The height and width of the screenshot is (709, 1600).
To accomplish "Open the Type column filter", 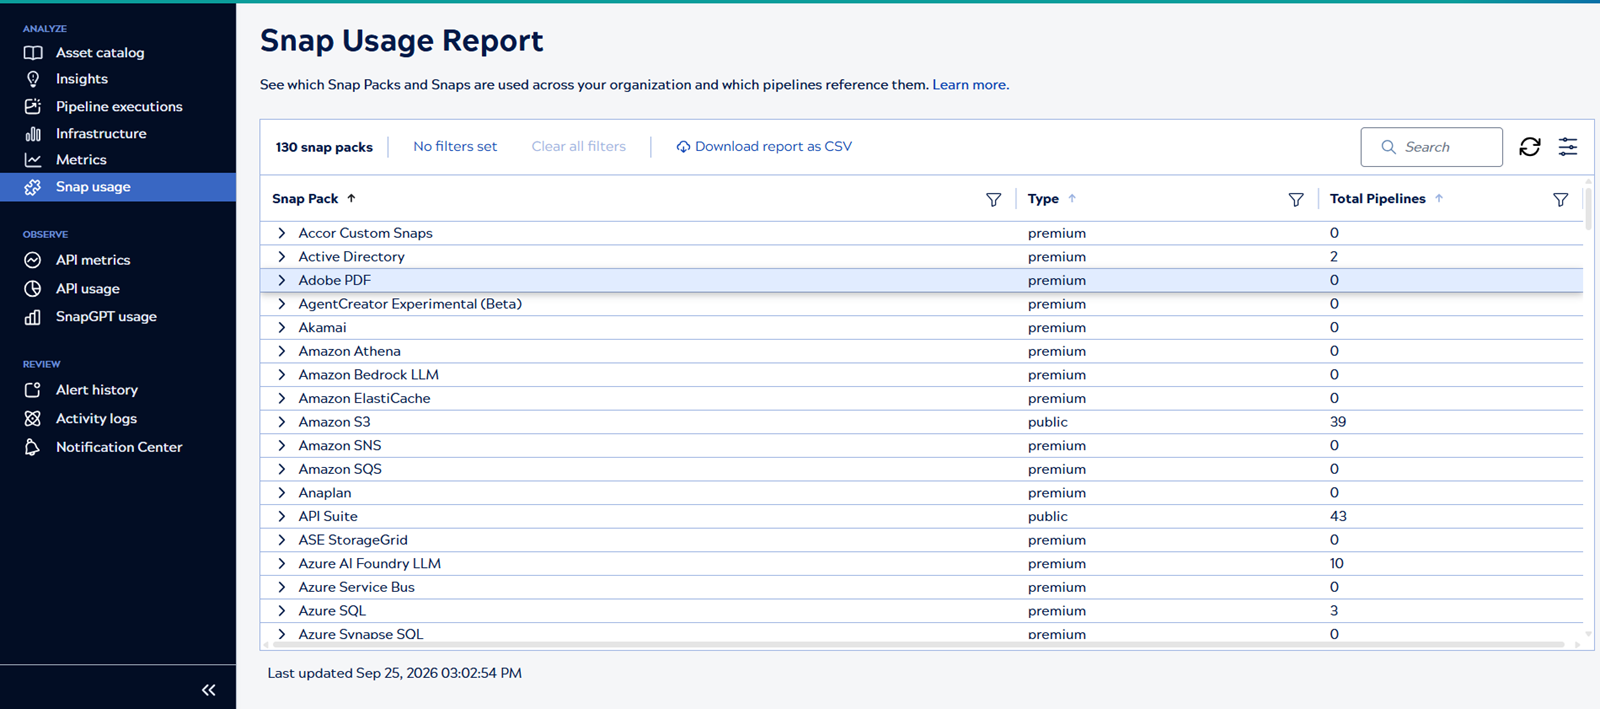I will point(1296,199).
